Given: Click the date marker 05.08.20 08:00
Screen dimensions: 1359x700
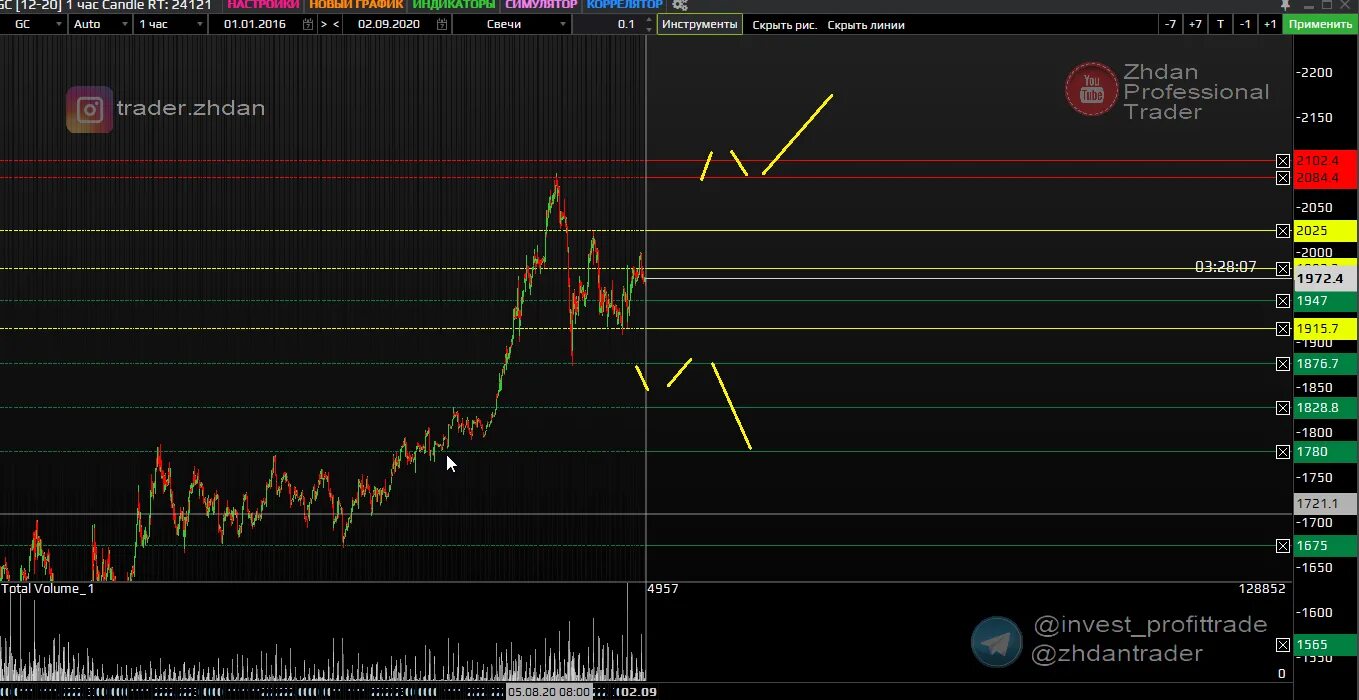Looking at the screenshot, I should click(x=549, y=692).
